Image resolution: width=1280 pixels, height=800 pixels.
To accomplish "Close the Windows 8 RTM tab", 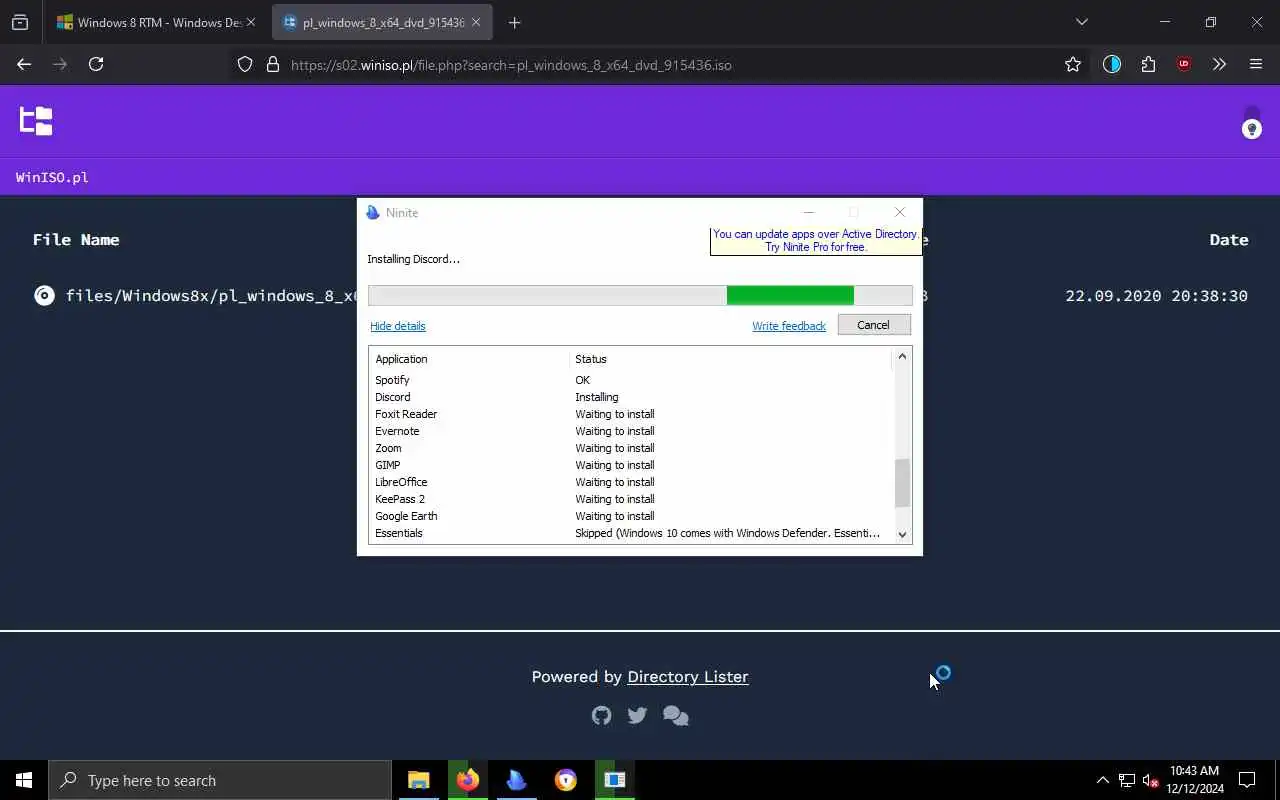I will pyautogui.click(x=251, y=22).
